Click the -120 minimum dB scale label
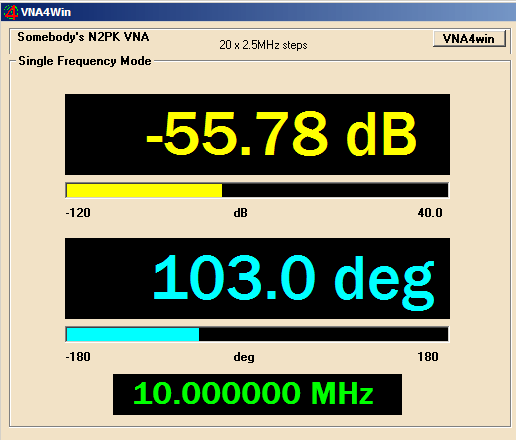Screen dimensions: 516x440 pyautogui.click(x=78, y=213)
